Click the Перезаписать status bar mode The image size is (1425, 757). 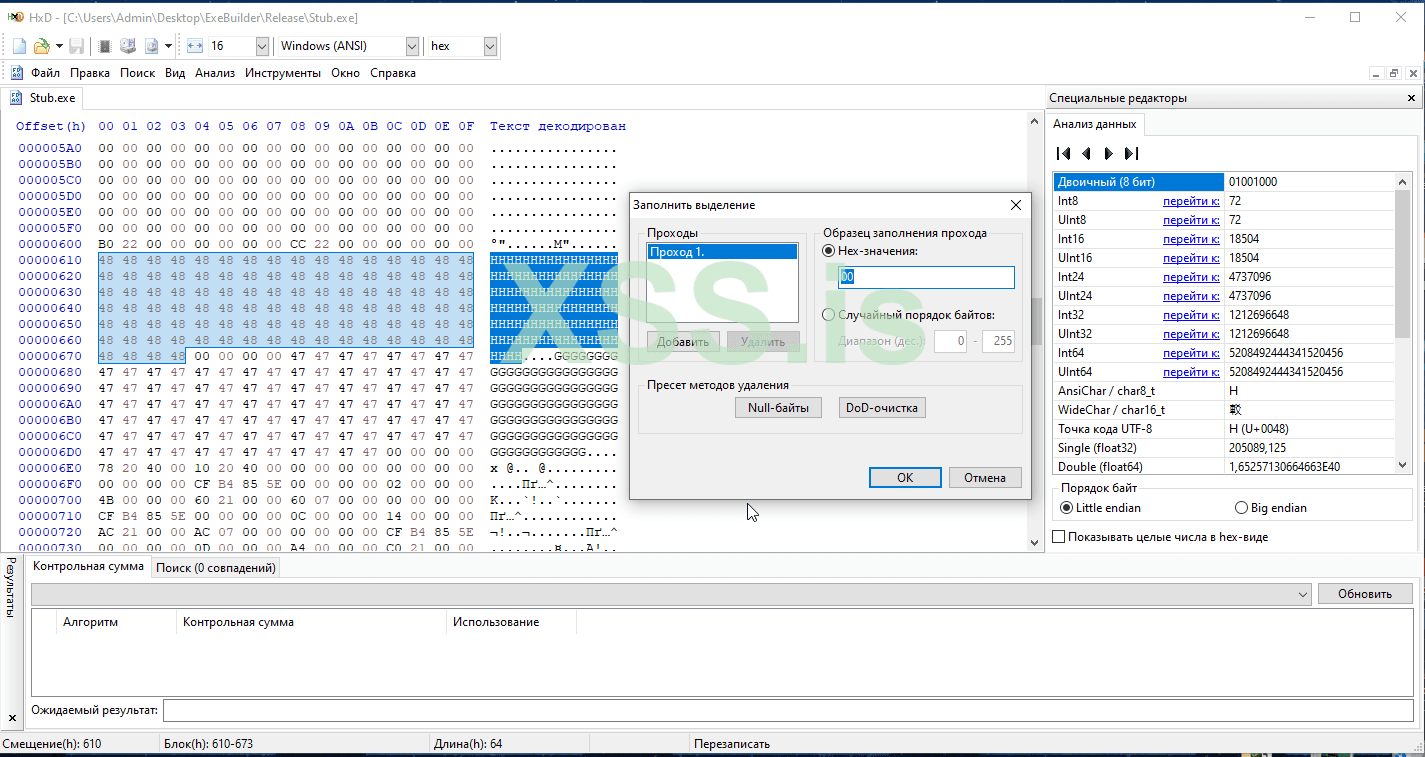(x=732, y=744)
